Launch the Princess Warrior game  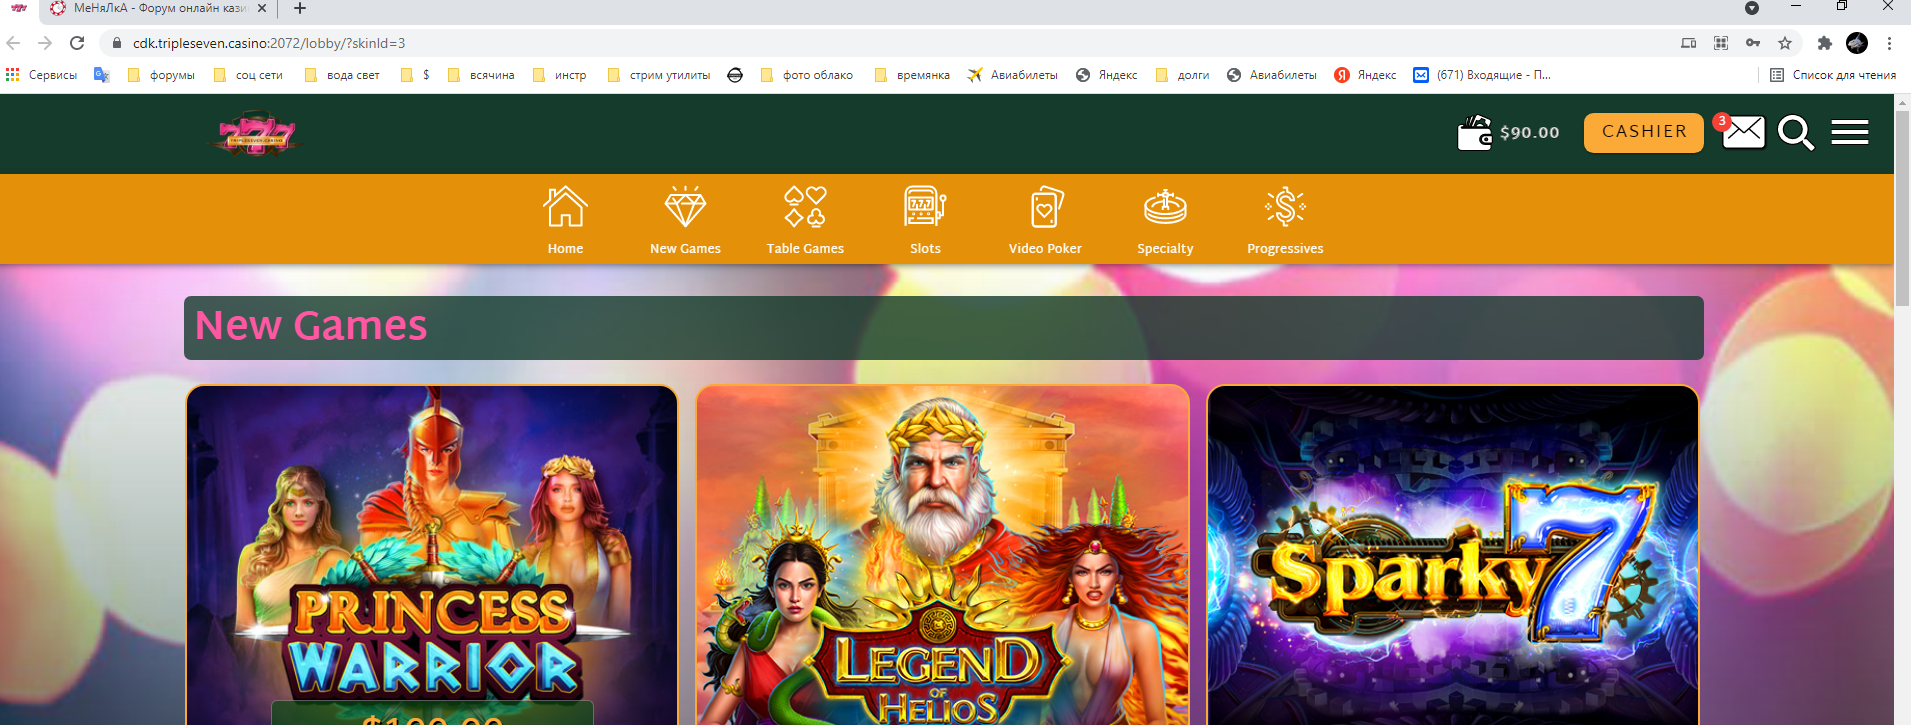click(x=432, y=555)
